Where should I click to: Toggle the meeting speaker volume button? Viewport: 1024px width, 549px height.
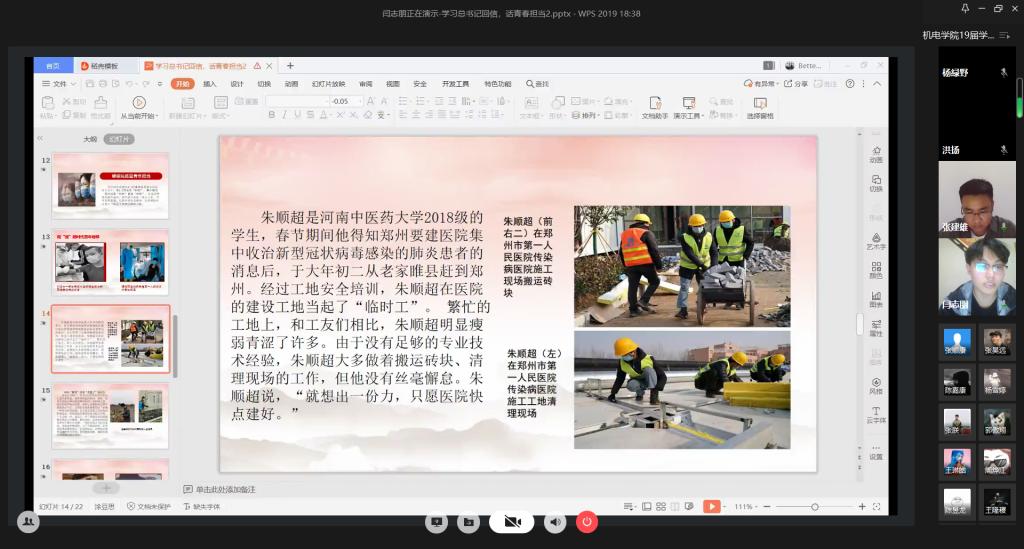coord(555,522)
